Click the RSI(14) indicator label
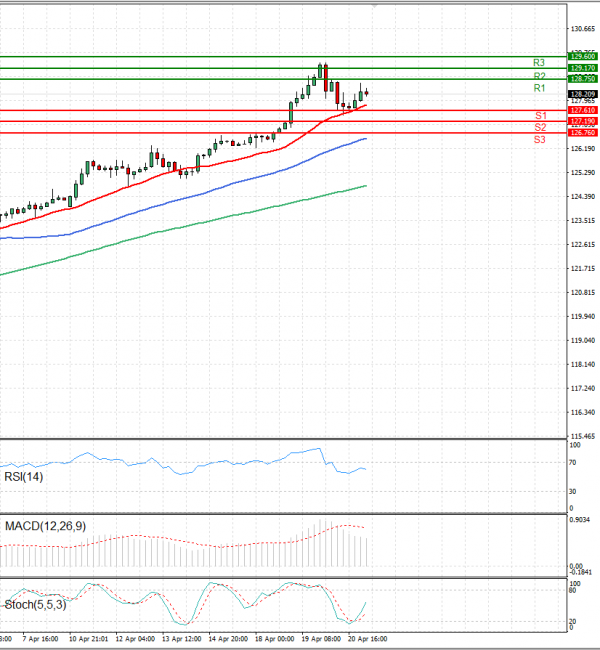Image resolution: width=600 pixels, height=650 pixels. click(x=26, y=478)
